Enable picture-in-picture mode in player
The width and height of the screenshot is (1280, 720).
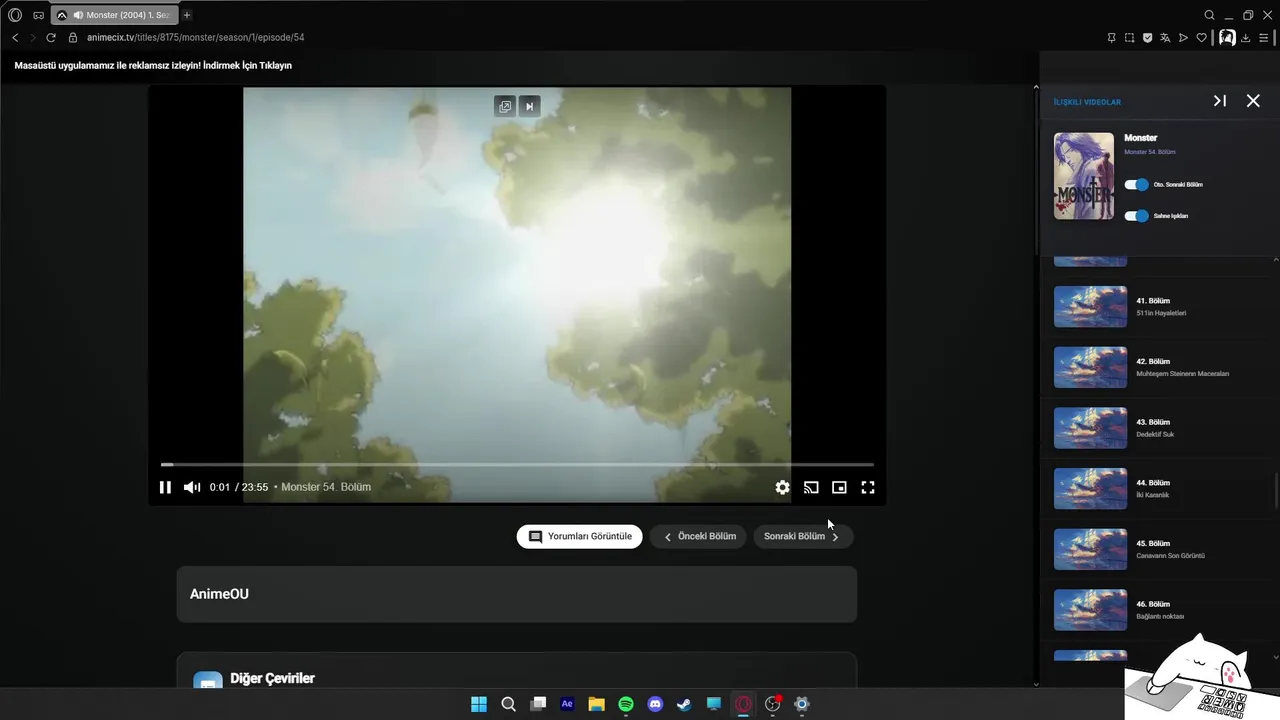tap(839, 487)
